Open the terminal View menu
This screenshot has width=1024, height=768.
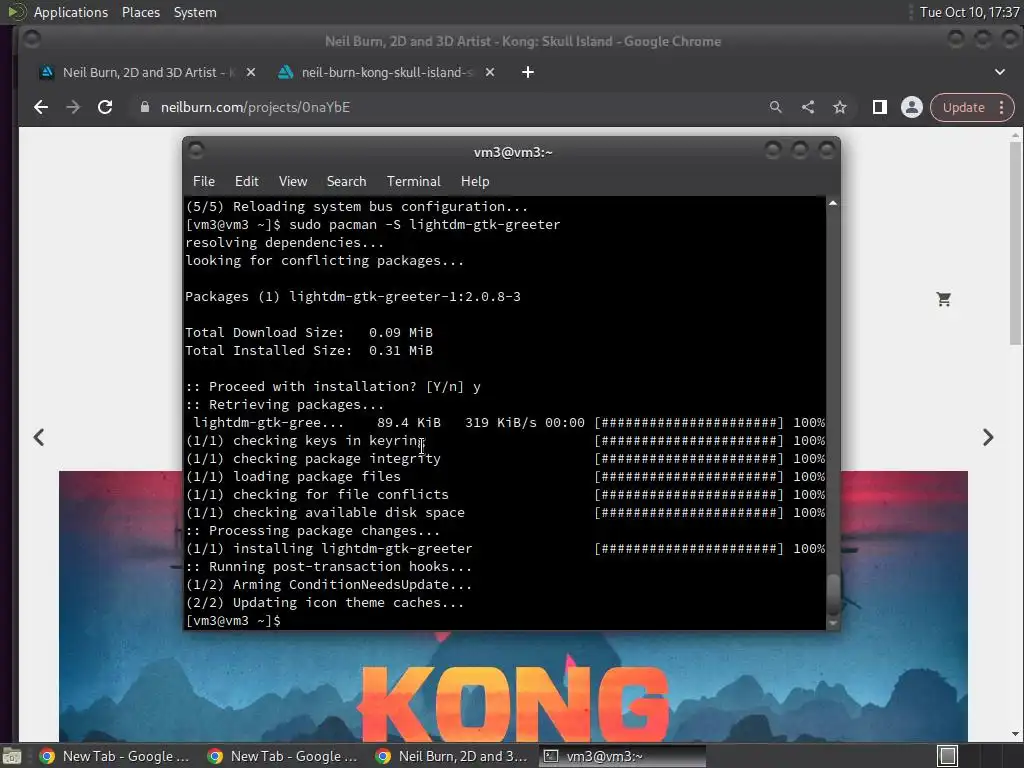293,181
